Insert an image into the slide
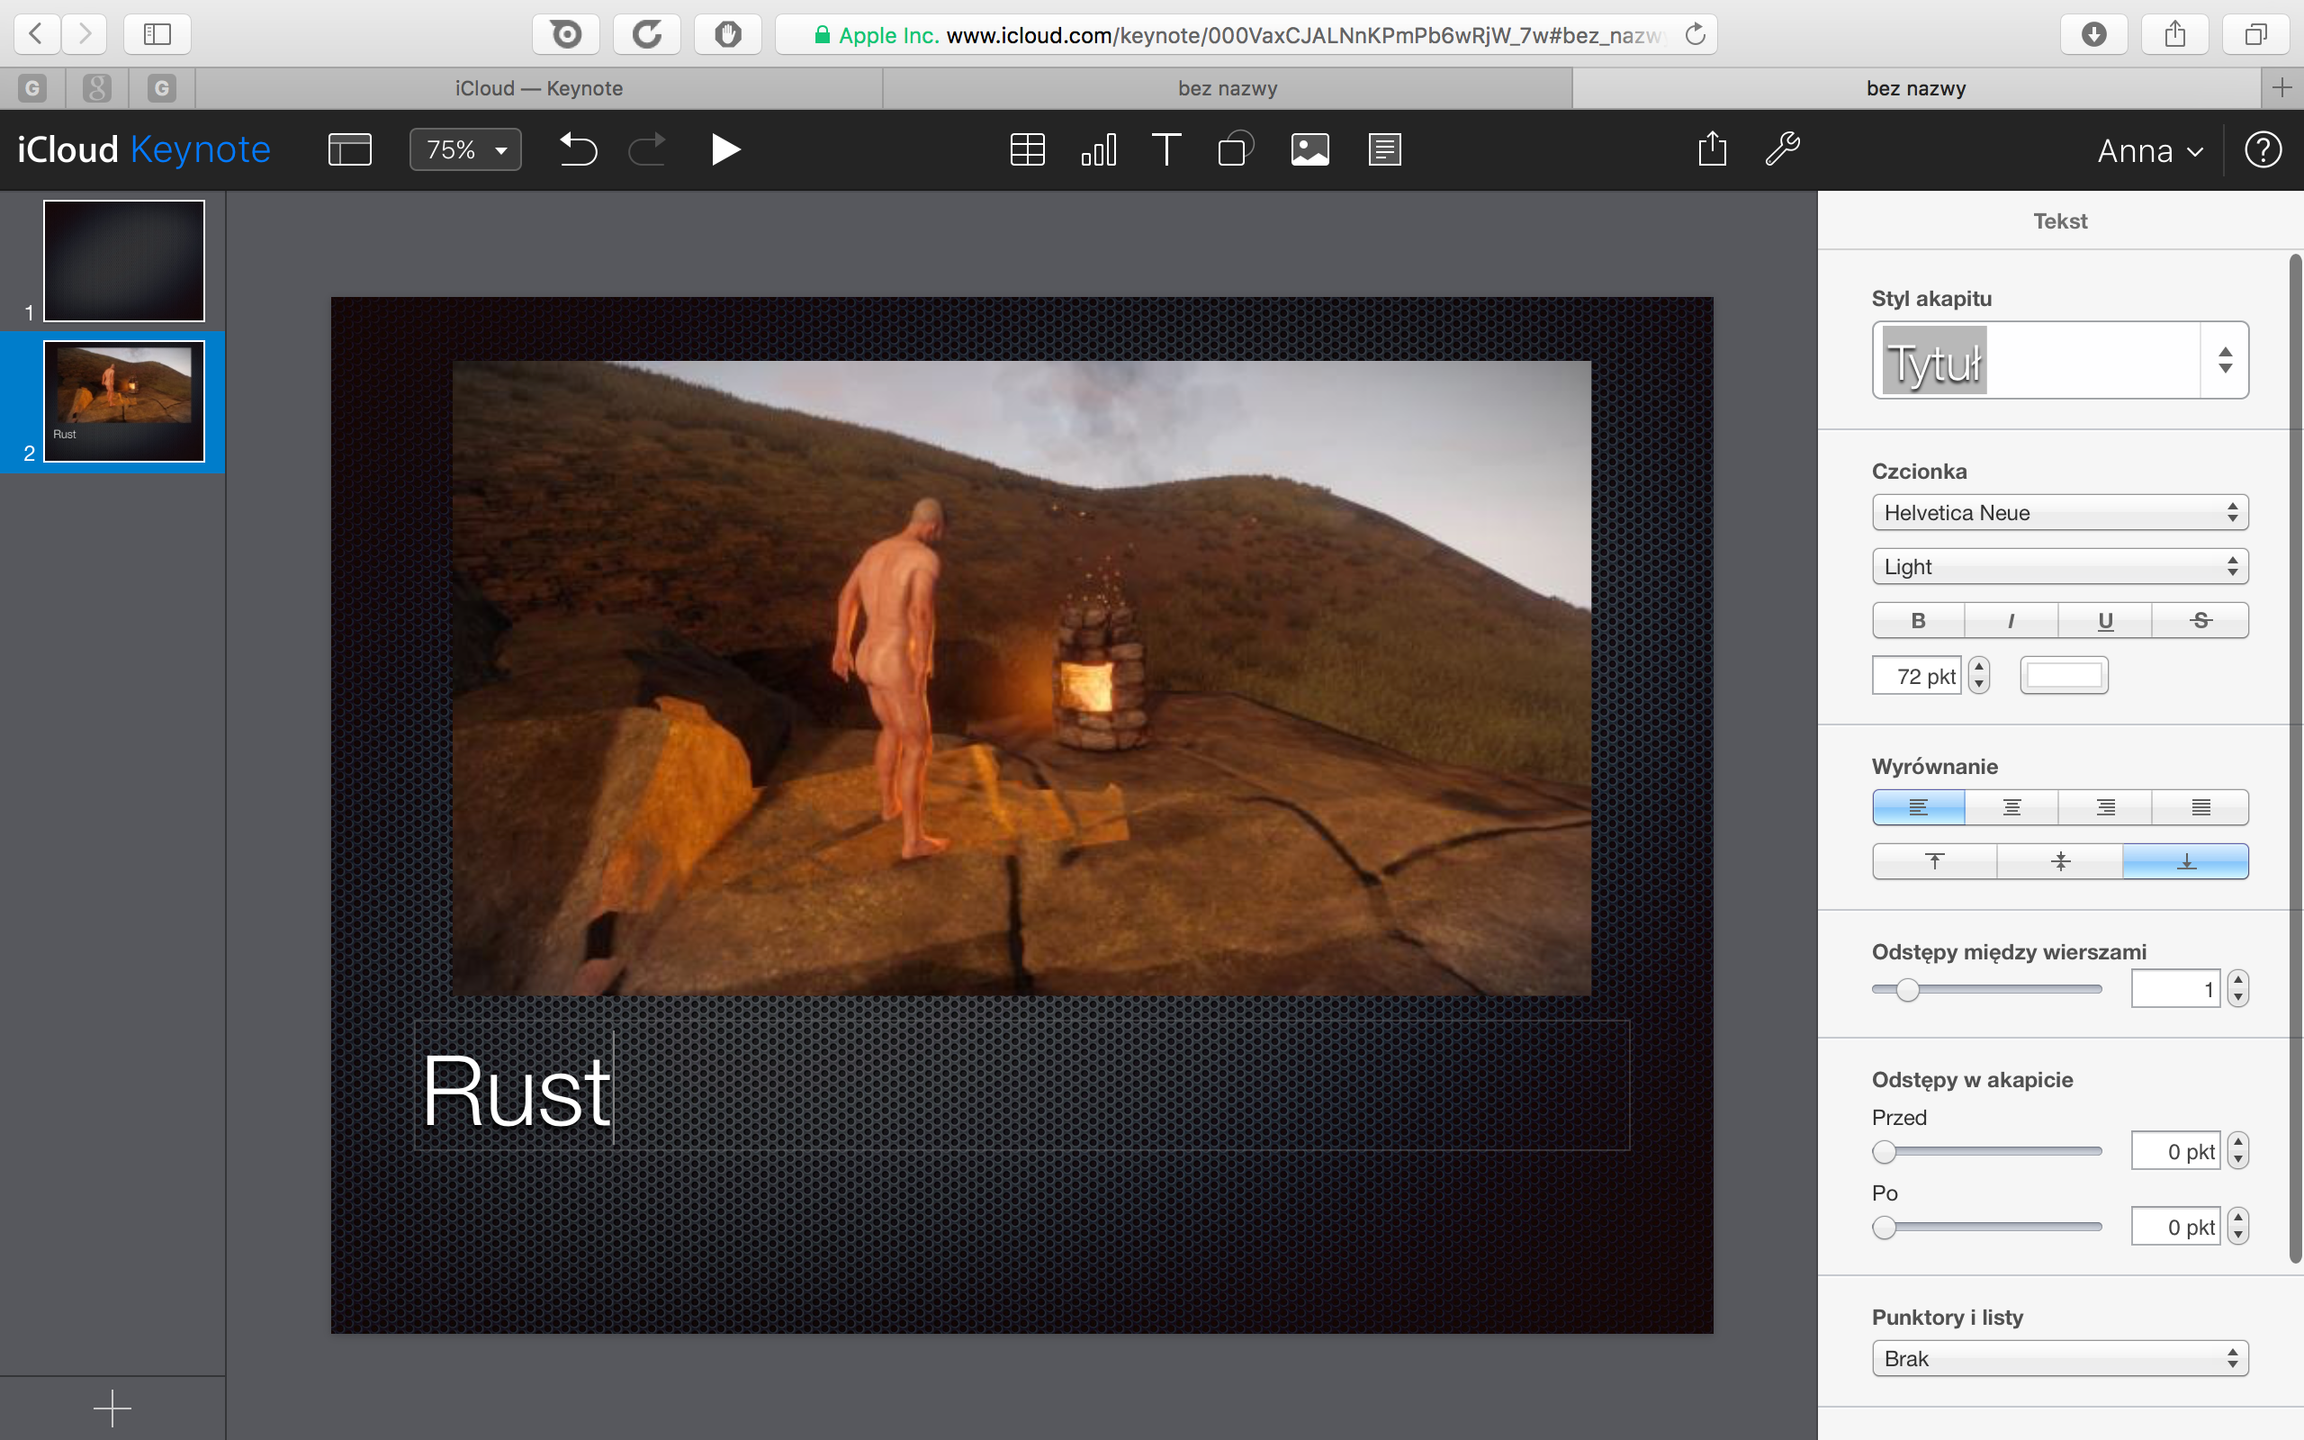This screenshot has height=1440, width=2304. coord(1310,150)
